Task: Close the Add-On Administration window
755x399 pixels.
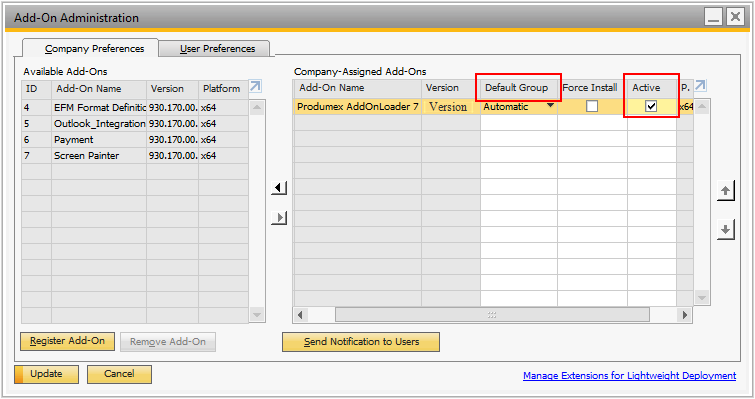Action: point(735,17)
